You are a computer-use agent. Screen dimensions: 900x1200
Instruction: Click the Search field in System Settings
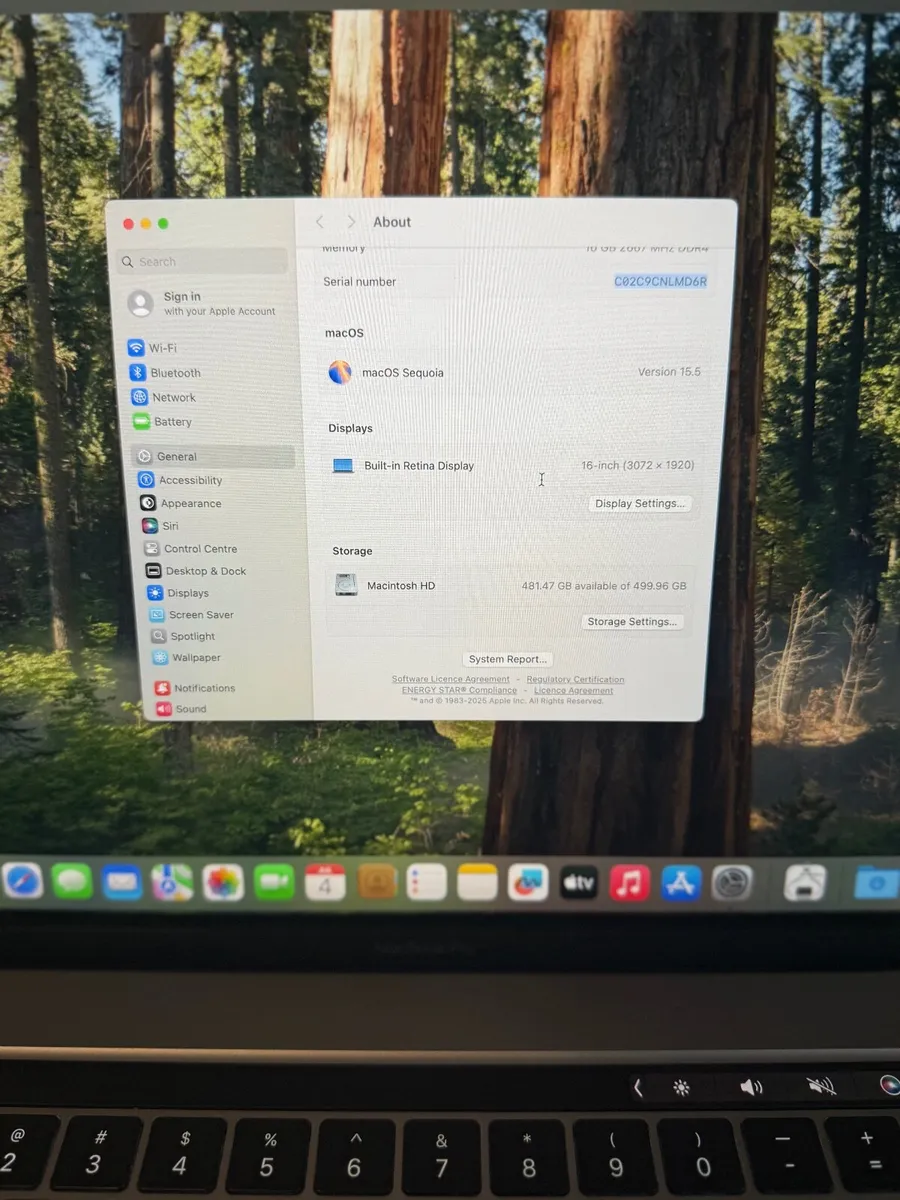(201, 261)
